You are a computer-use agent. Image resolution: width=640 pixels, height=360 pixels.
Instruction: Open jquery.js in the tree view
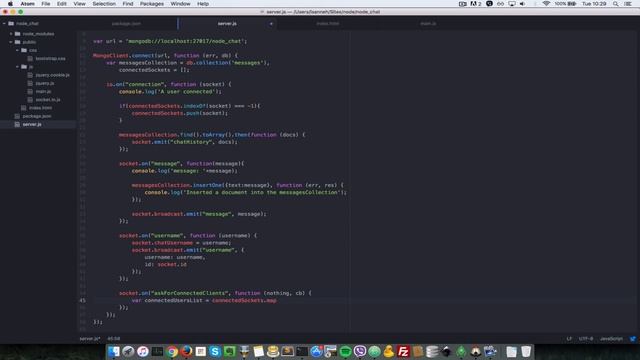coord(44,83)
